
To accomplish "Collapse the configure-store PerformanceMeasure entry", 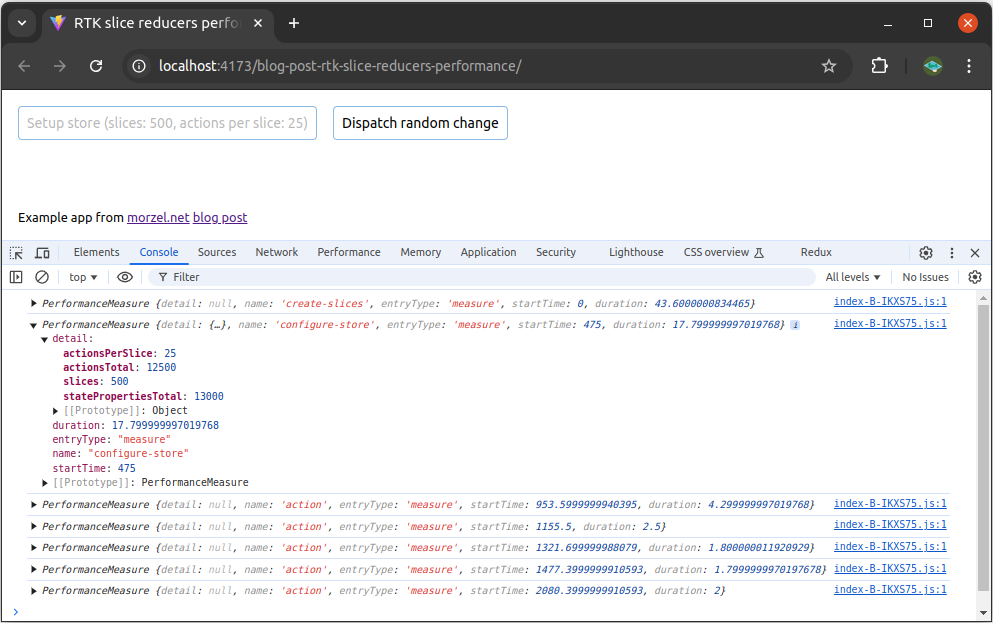I will (34, 325).
